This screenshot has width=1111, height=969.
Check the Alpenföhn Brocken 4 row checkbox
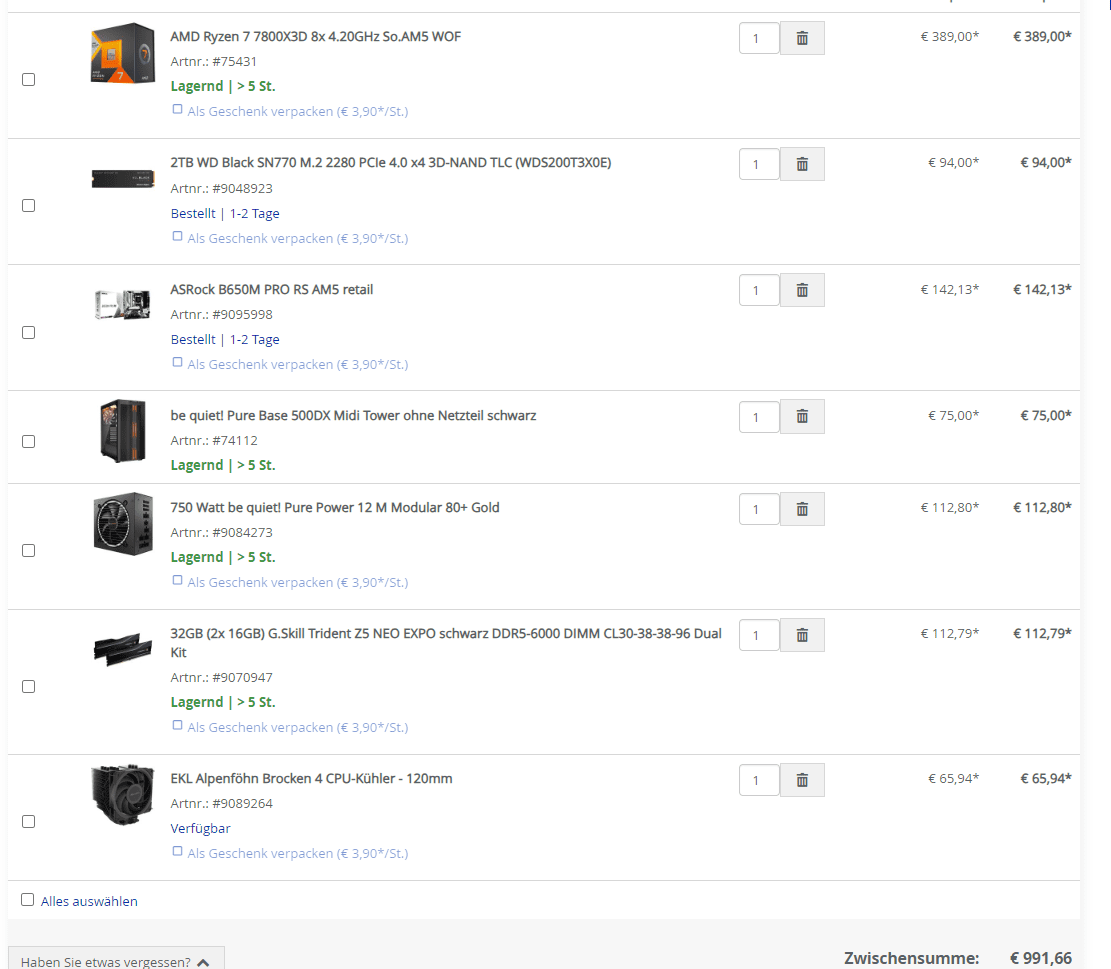[x=28, y=822]
